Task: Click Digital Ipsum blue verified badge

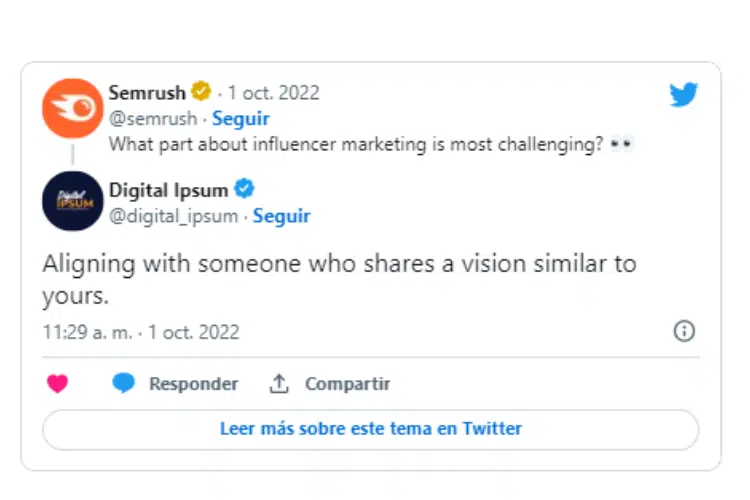Action: (x=244, y=189)
